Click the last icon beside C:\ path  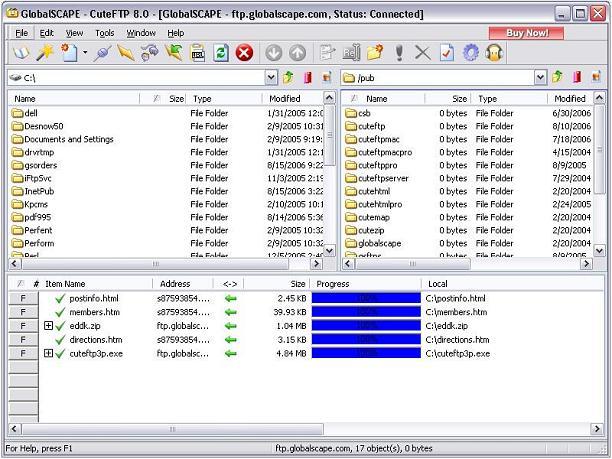coord(327,77)
